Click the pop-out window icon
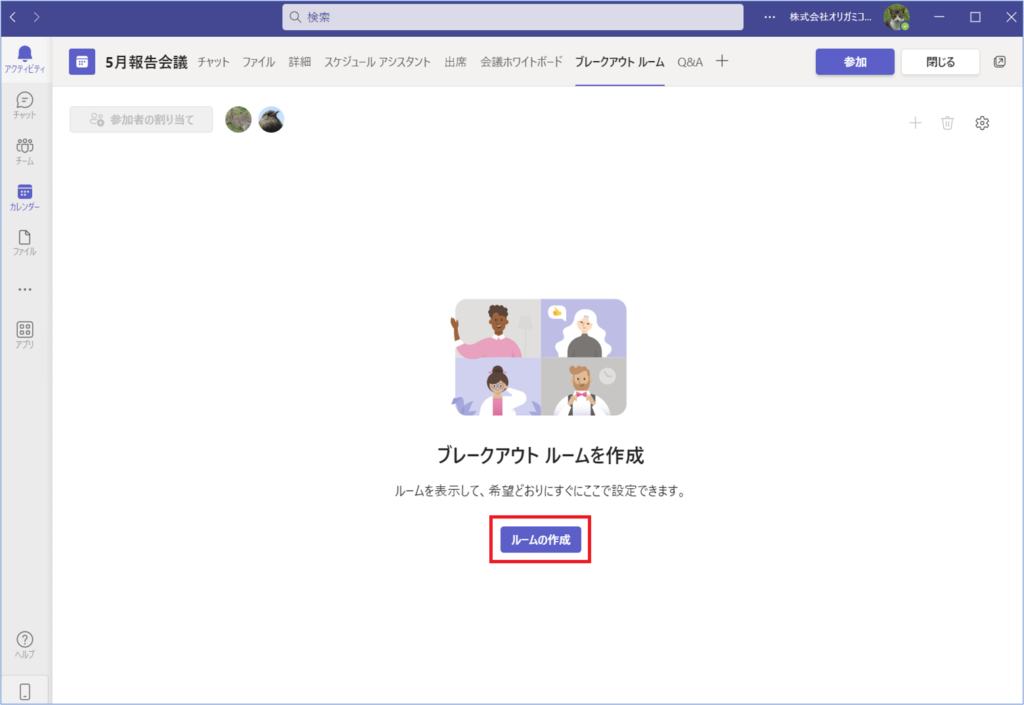Screen dimensions: 1024x705 tap(999, 62)
